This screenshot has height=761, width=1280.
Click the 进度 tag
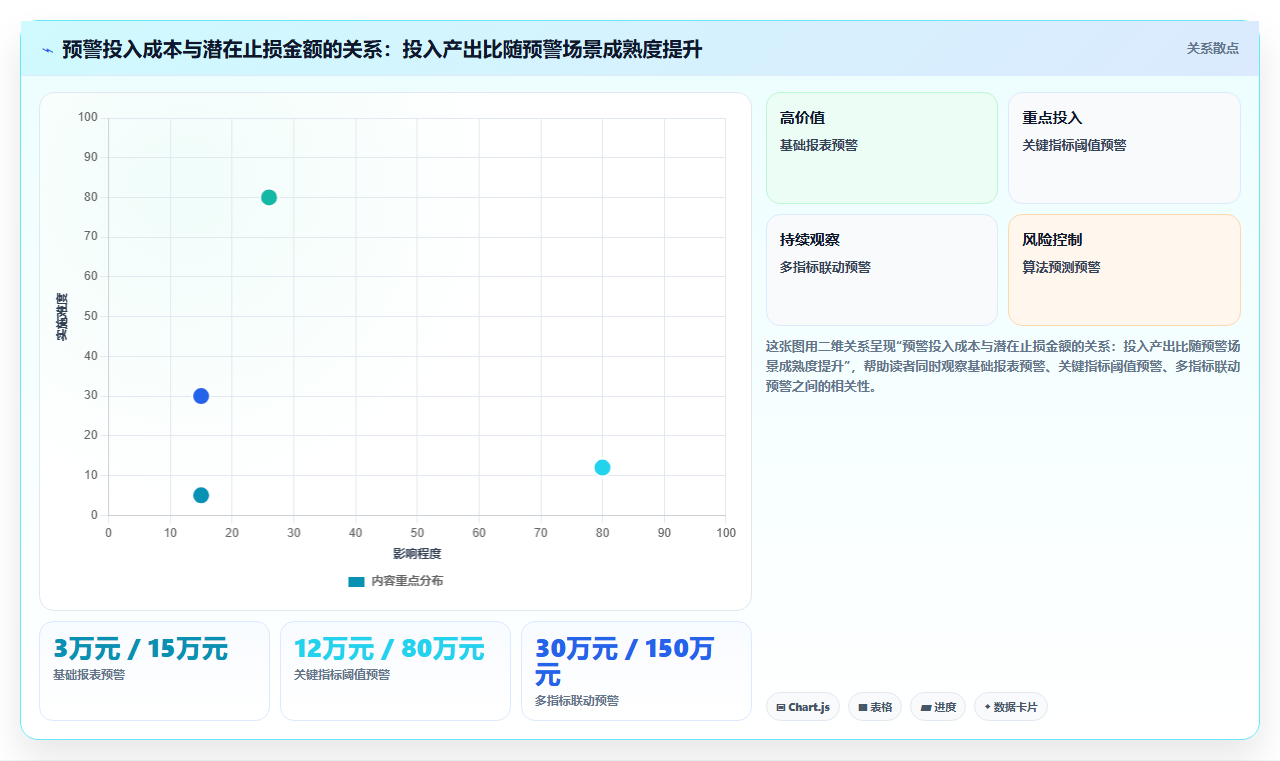tap(938, 707)
